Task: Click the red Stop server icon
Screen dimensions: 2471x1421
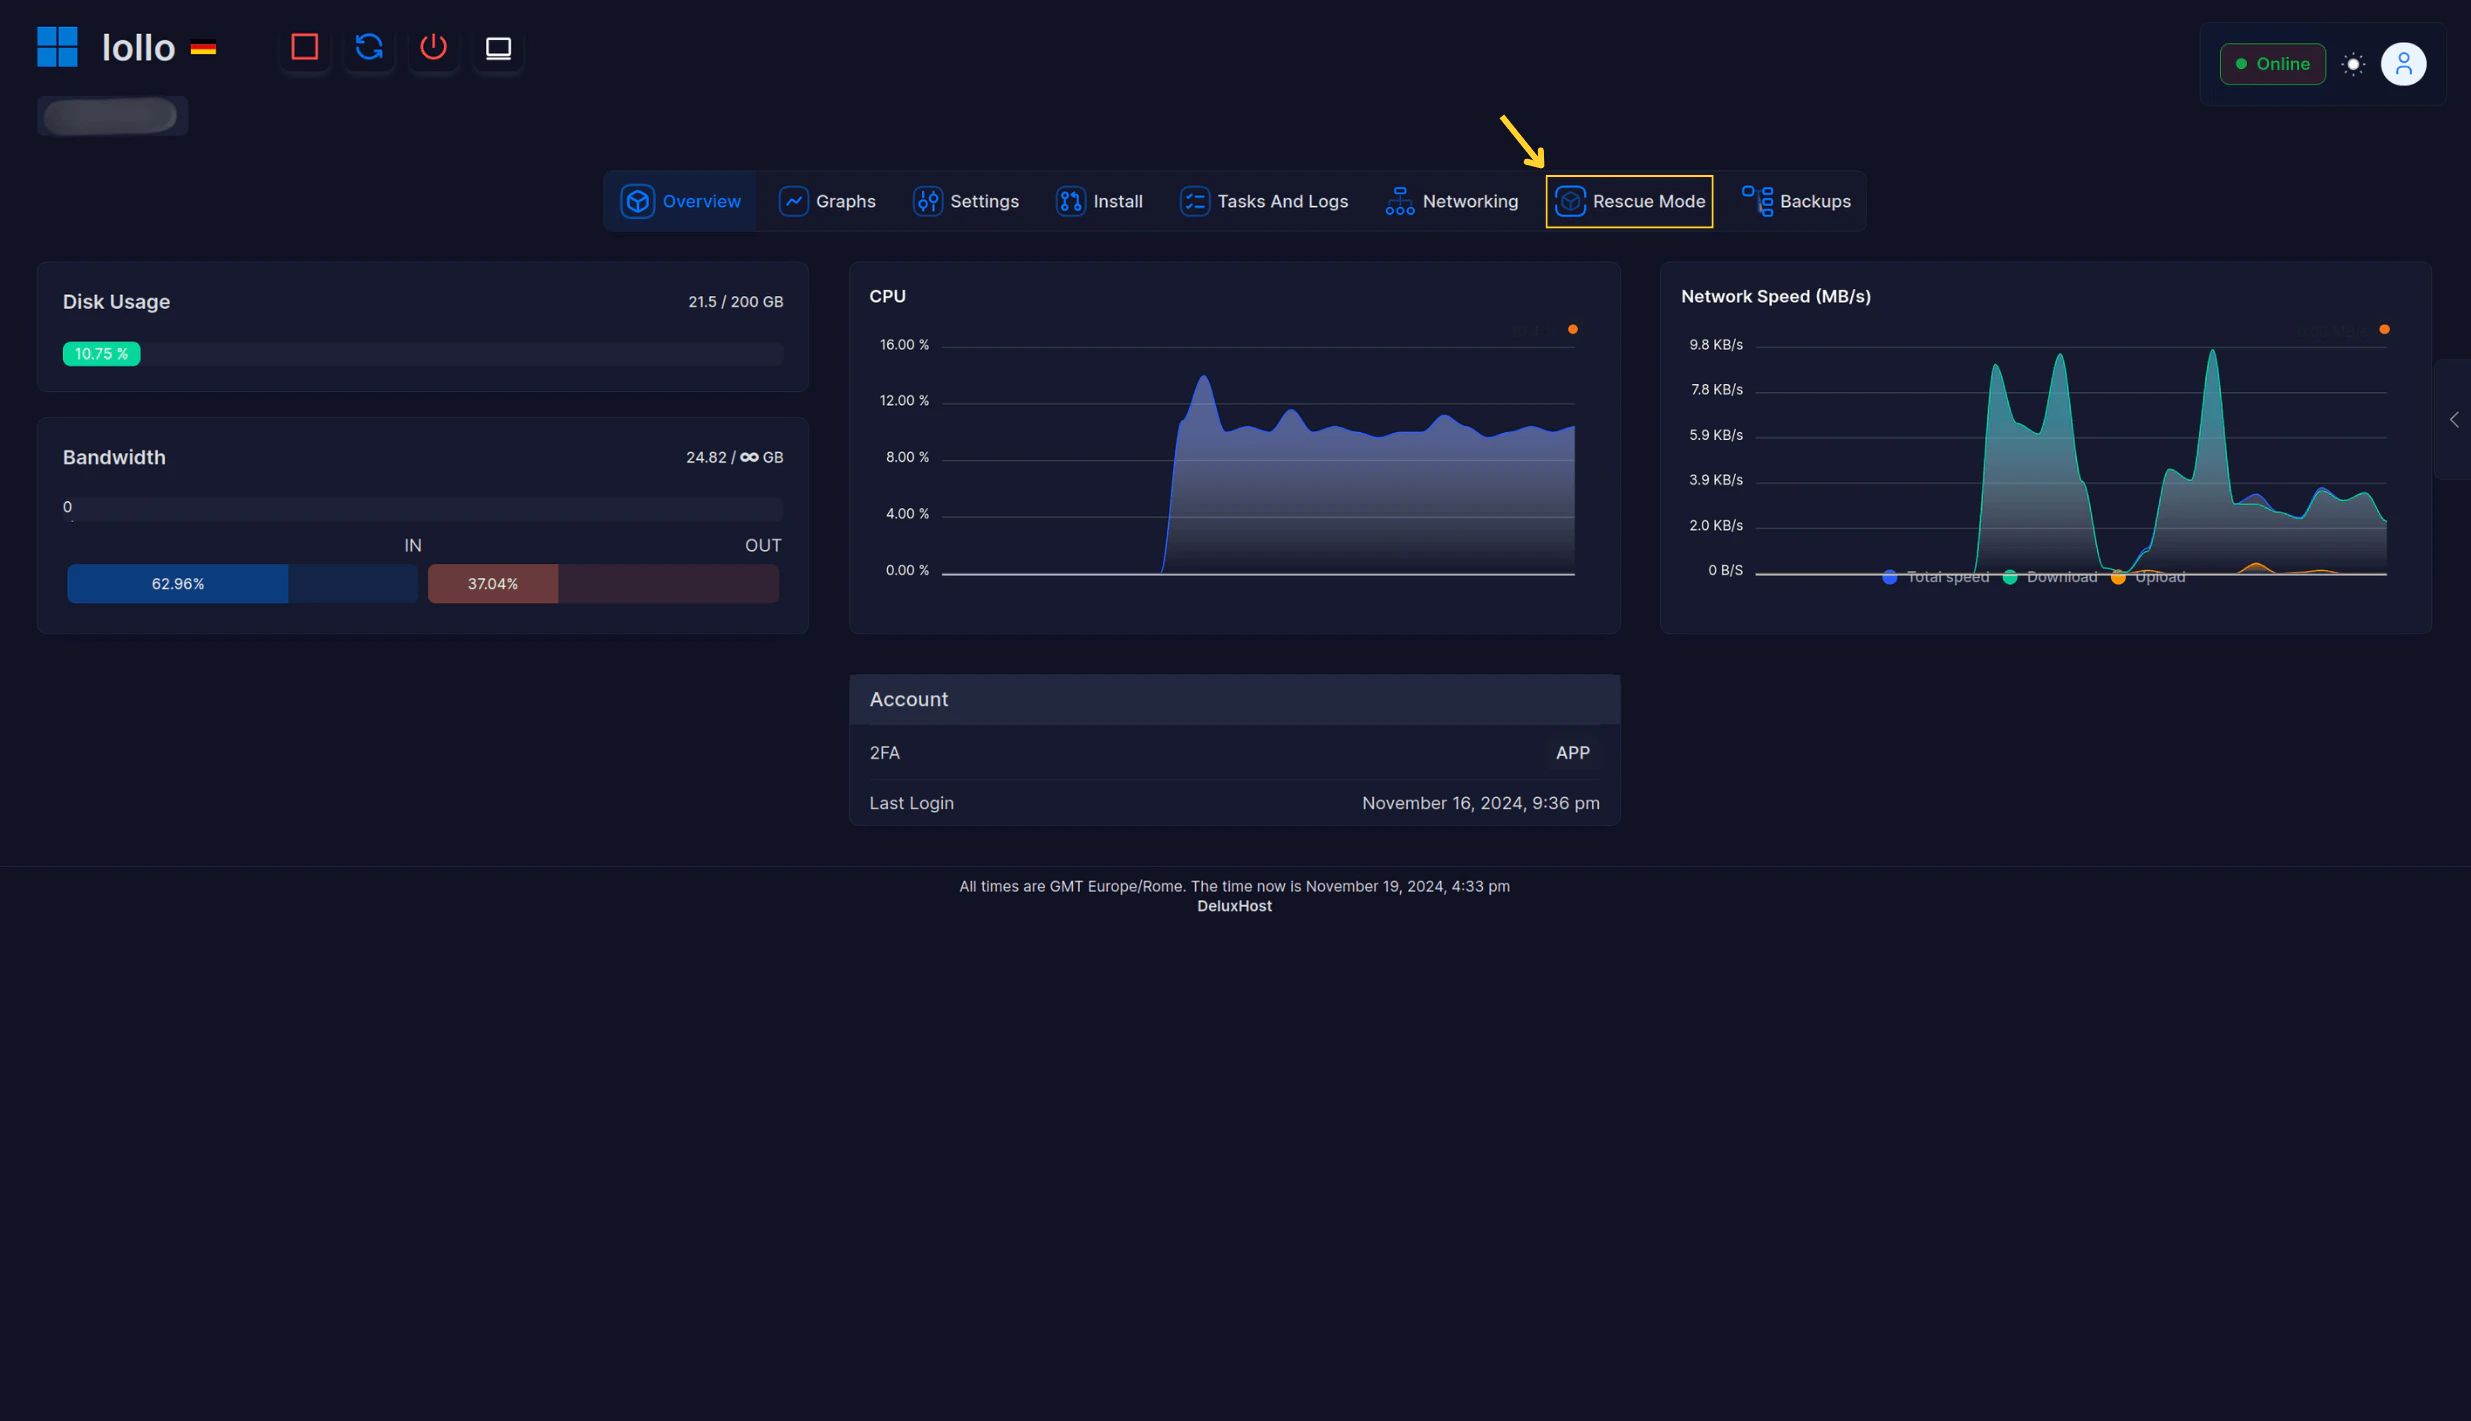Action: click(304, 48)
